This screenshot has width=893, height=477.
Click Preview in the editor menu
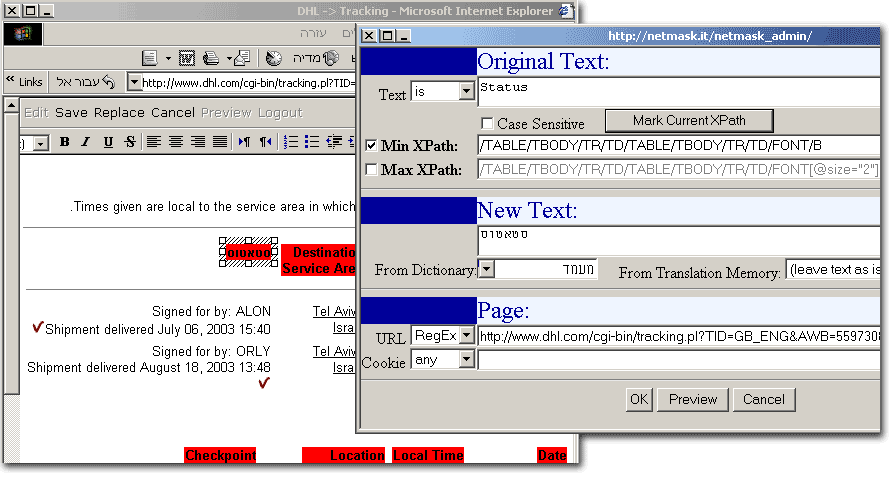(226, 112)
